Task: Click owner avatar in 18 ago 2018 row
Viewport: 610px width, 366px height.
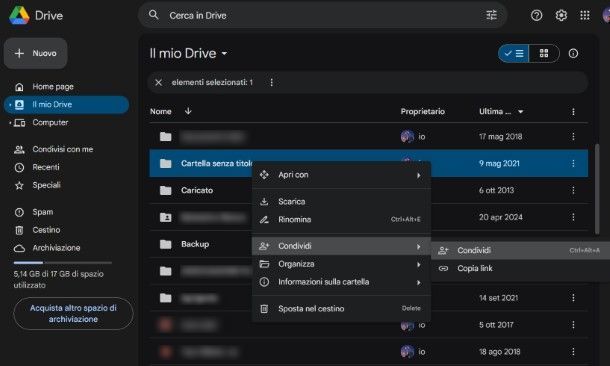Action: tap(407, 352)
